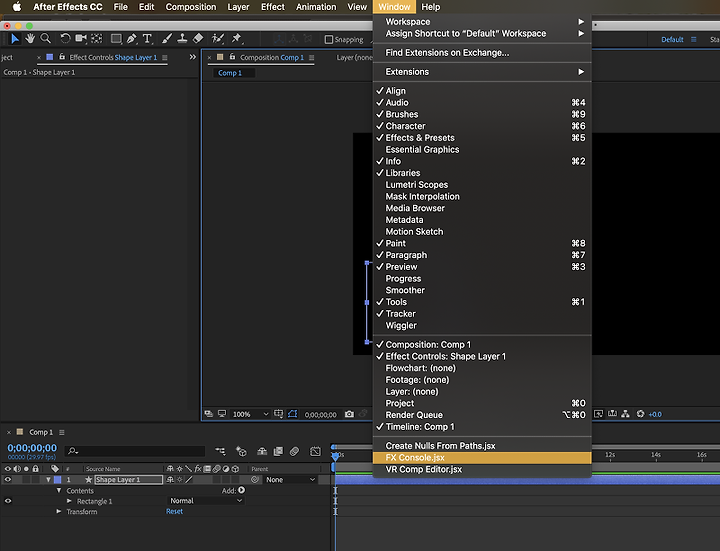720x551 pixels.
Task: Click the current timecode 0;00;00;00 in timeline
Action: coord(32,448)
